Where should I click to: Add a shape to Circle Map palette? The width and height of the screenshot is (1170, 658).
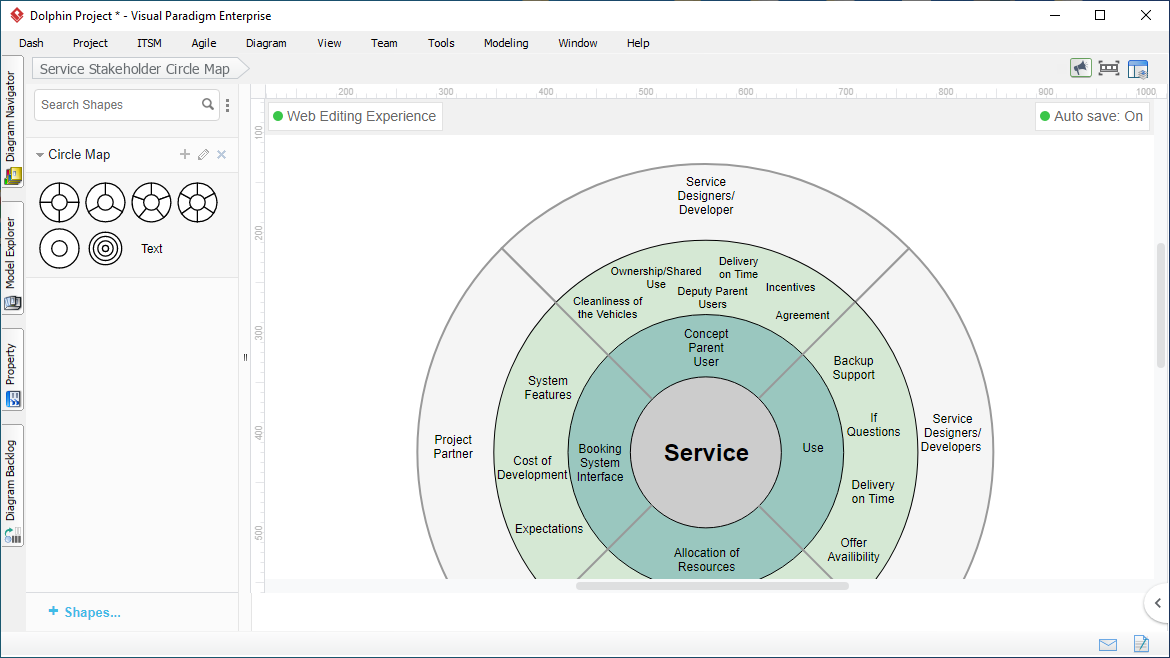click(x=184, y=154)
